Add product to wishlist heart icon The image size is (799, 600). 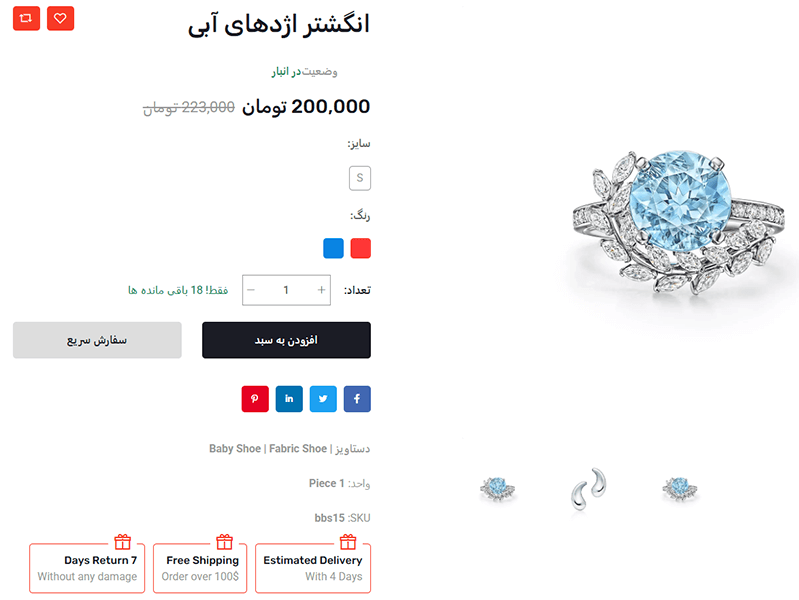click(x=60, y=18)
